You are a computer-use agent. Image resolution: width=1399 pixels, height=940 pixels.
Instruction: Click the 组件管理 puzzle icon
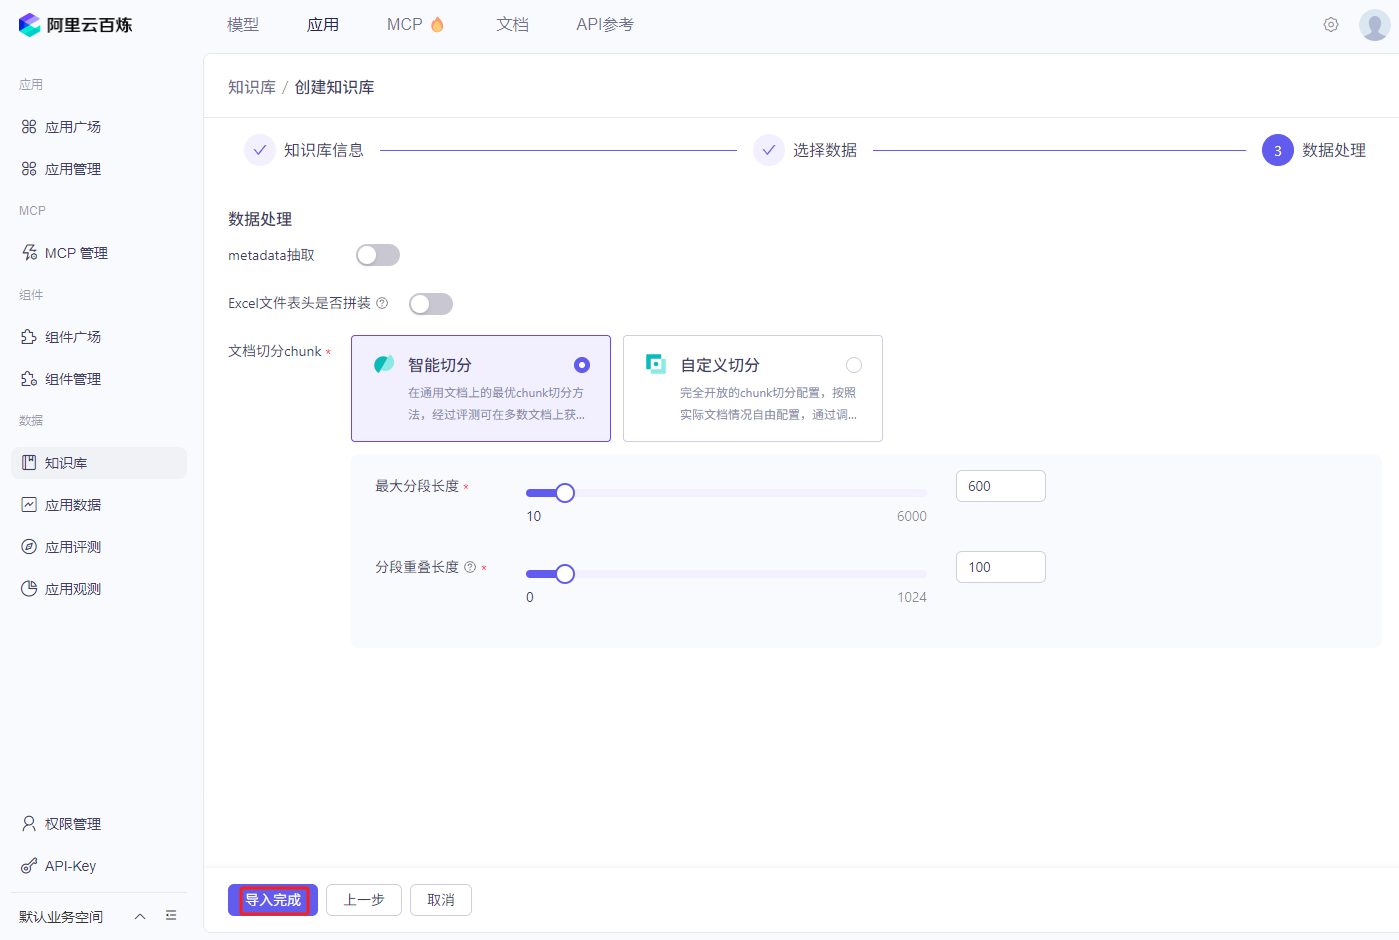click(x=29, y=379)
